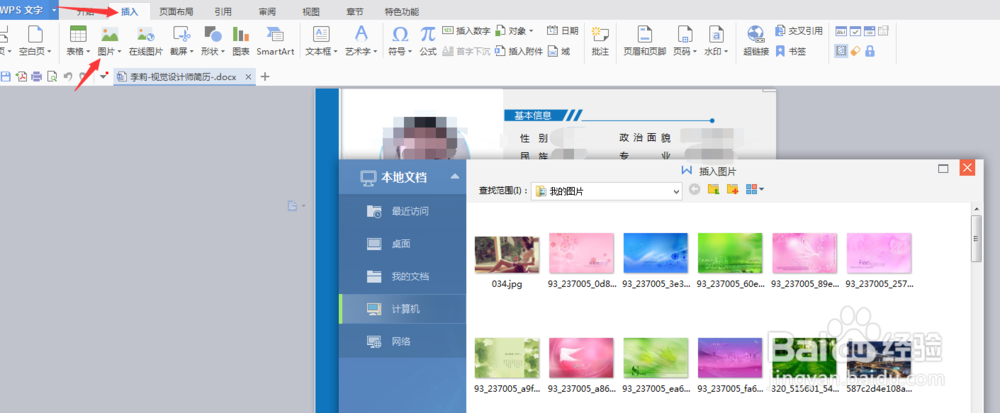
Task: Open a new document tab with plus
Action: (266, 76)
